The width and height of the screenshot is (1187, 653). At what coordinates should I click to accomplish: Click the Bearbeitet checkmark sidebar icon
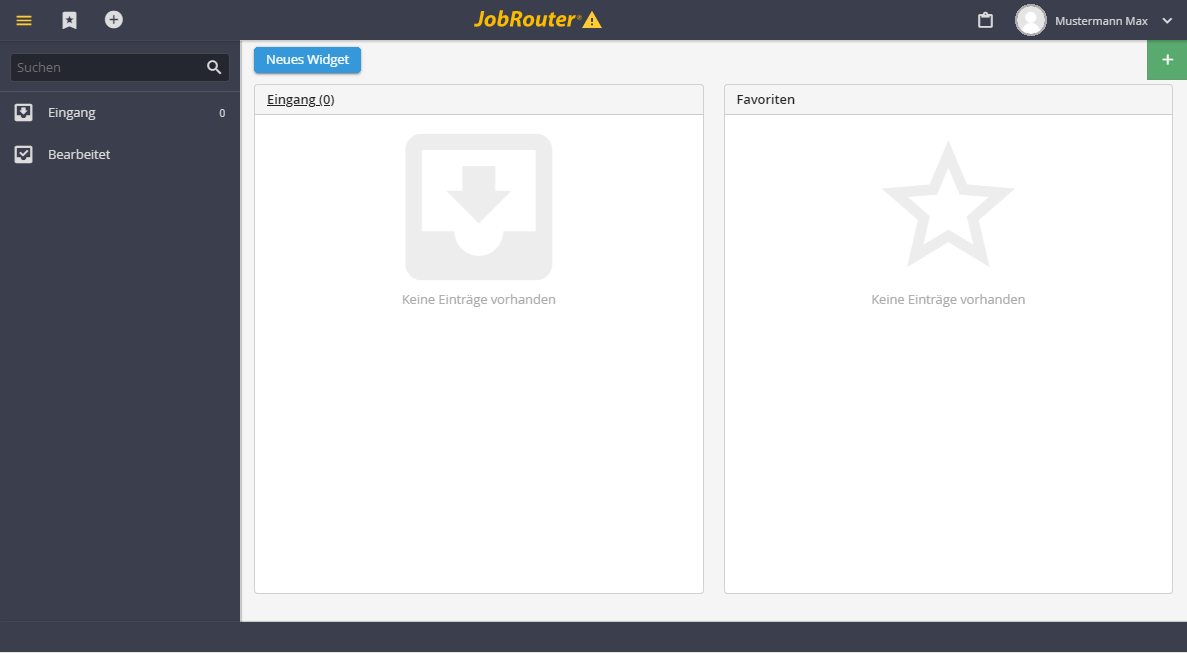[x=23, y=154]
